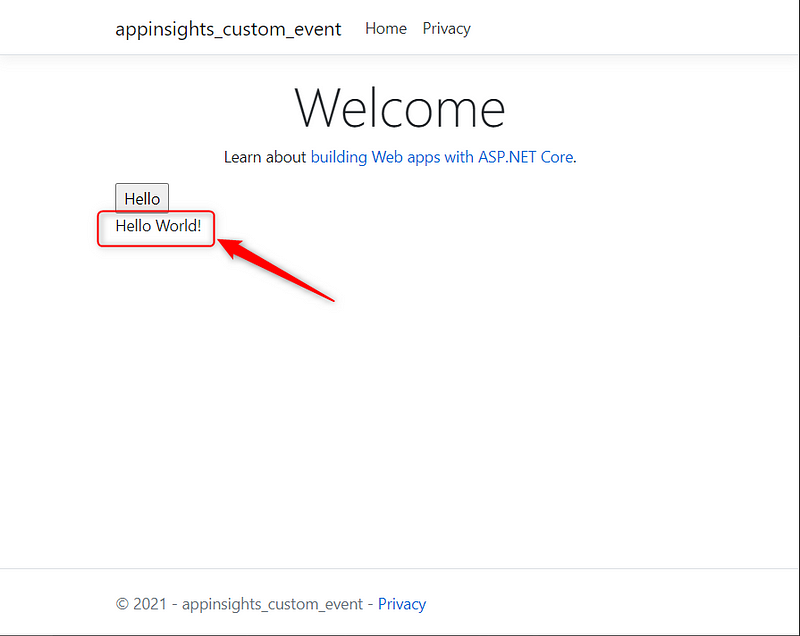
Task: Open Privacy page from top navbar
Action: pyautogui.click(x=446, y=28)
